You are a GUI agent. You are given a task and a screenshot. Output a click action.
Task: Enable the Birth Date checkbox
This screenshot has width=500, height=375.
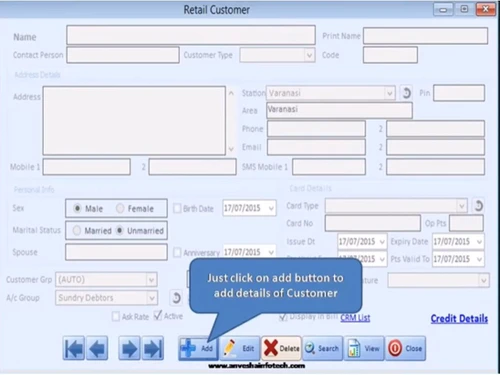click(x=177, y=209)
